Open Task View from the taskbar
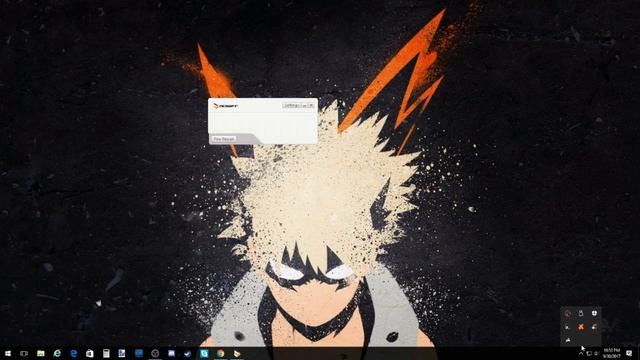640x360 pixels. point(24,353)
